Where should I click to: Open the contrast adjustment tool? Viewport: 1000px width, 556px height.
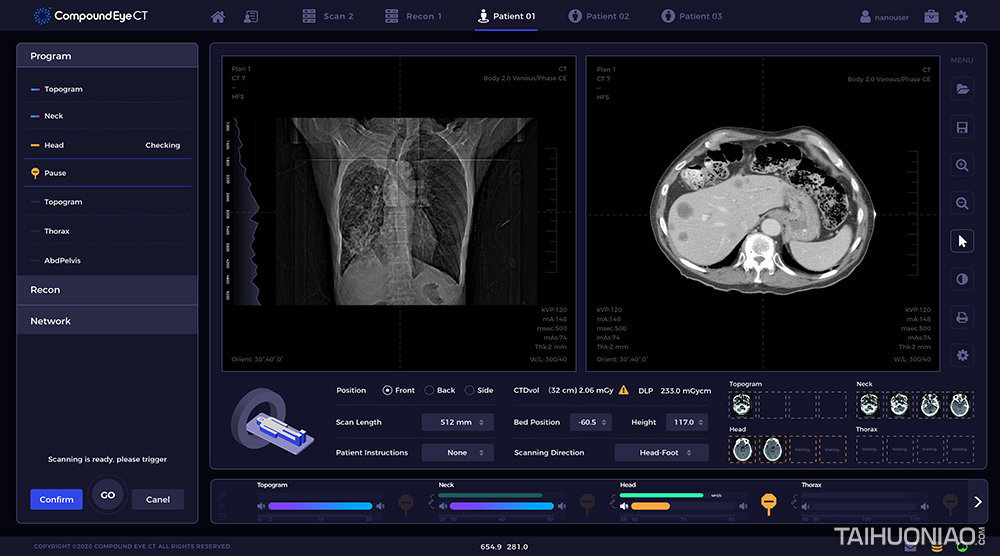point(962,279)
